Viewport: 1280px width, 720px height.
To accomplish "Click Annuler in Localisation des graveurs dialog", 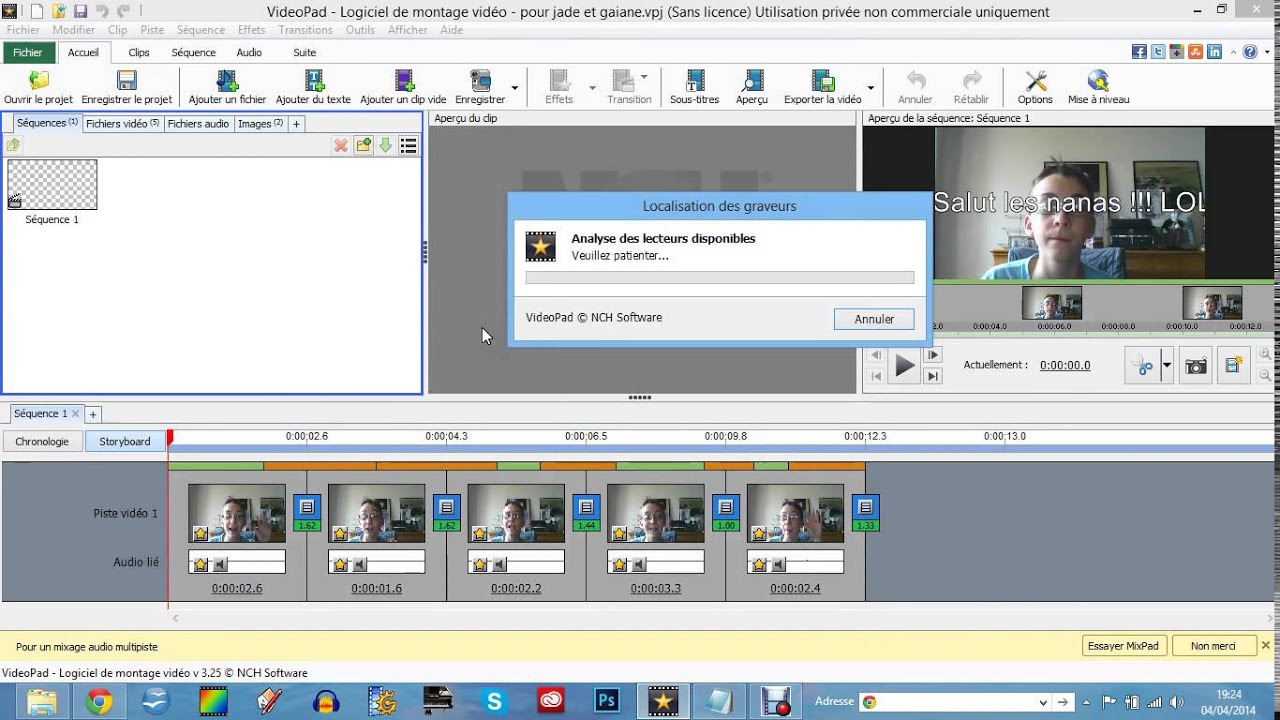I will (874, 319).
